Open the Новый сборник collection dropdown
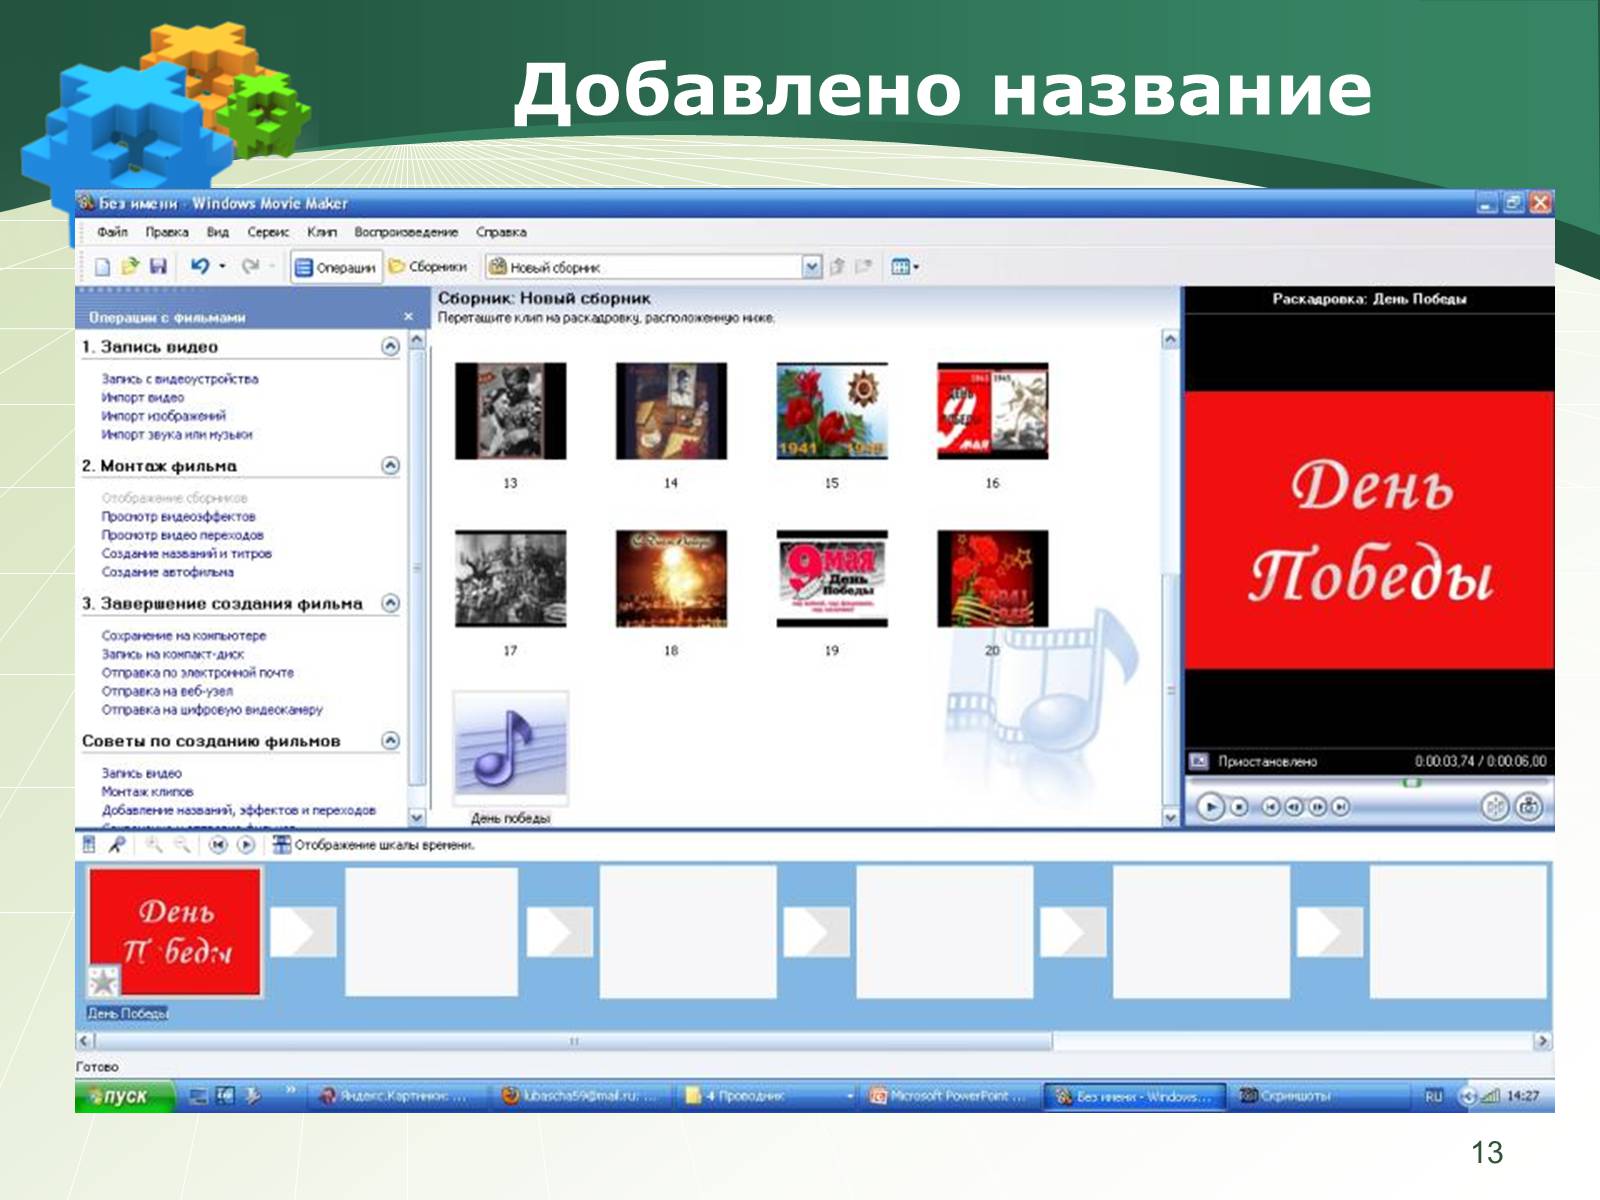The image size is (1600, 1200). (x=811, y=267)
